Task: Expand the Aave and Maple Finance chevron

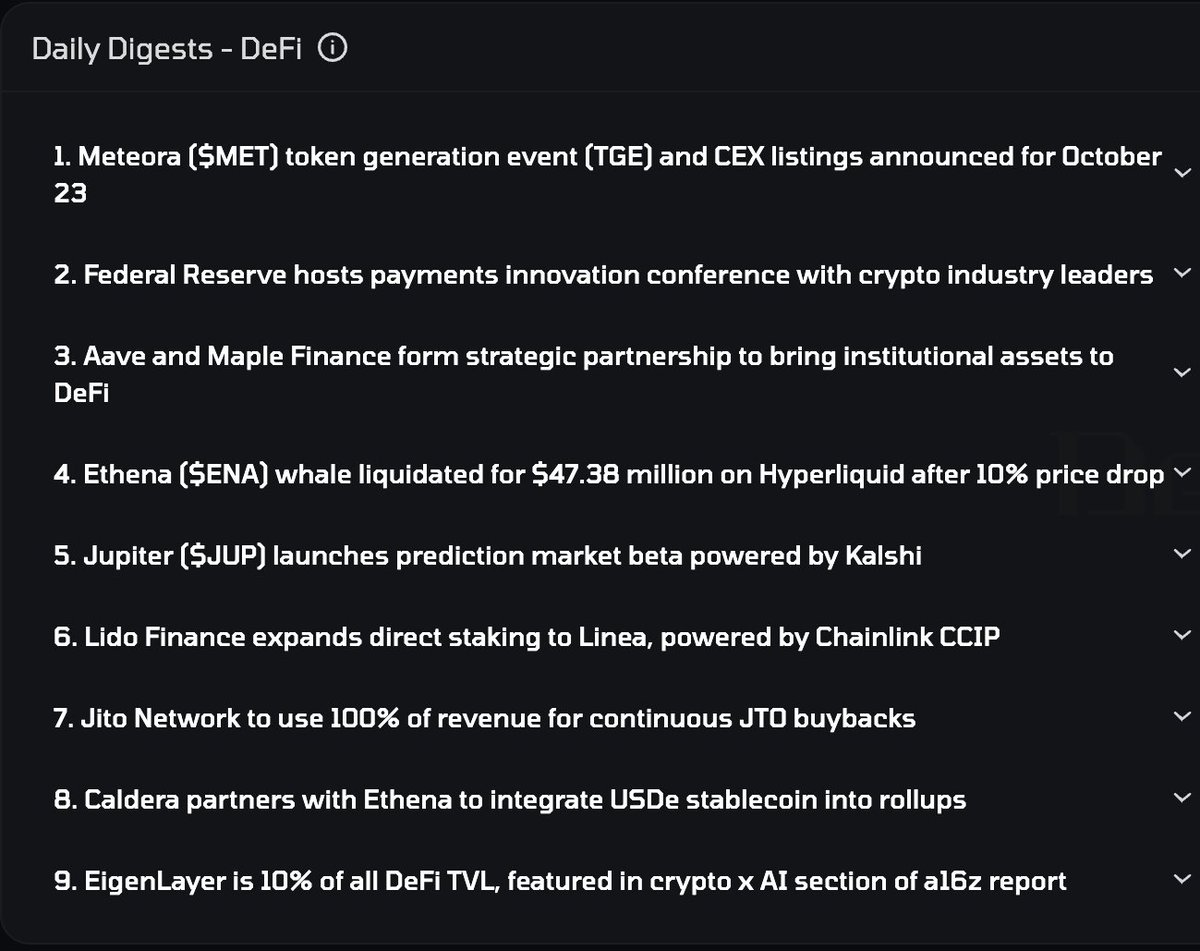Action: coord(1182,374)
